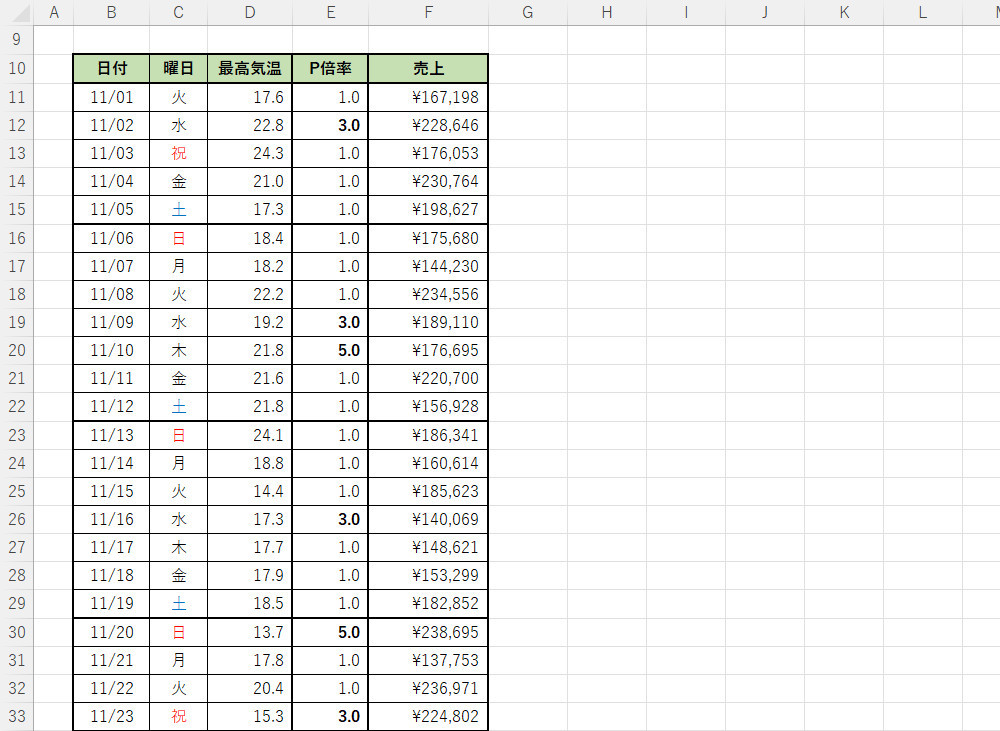Select sales cell ¥182,852
The width and height of the screenshot is (1000, 731).
[x=429, y=603]
